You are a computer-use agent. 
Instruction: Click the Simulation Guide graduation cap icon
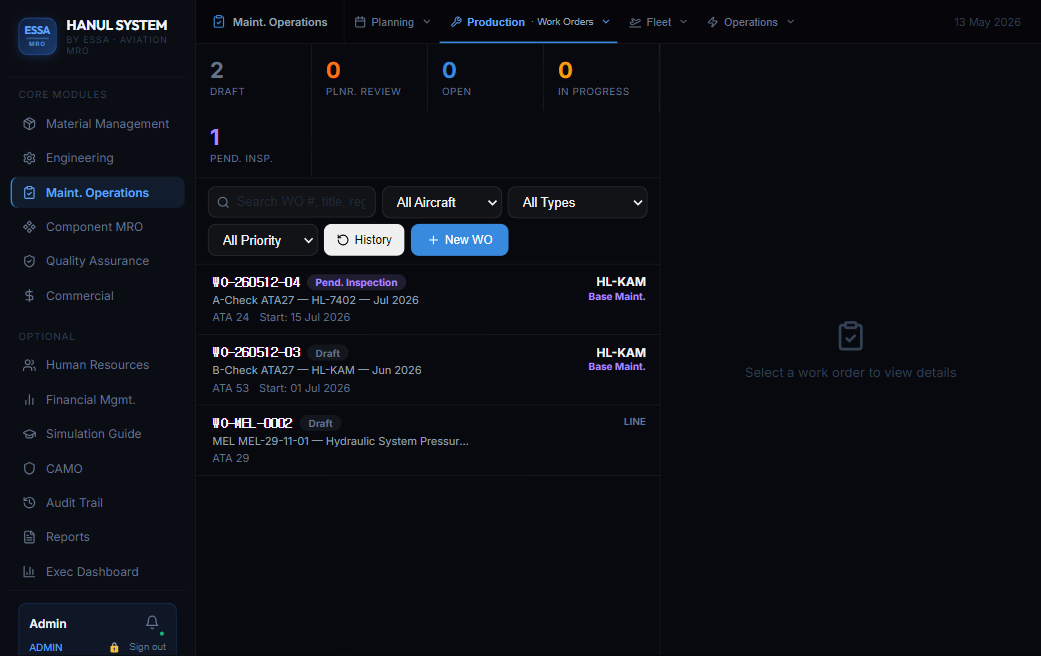click(29, 434)
